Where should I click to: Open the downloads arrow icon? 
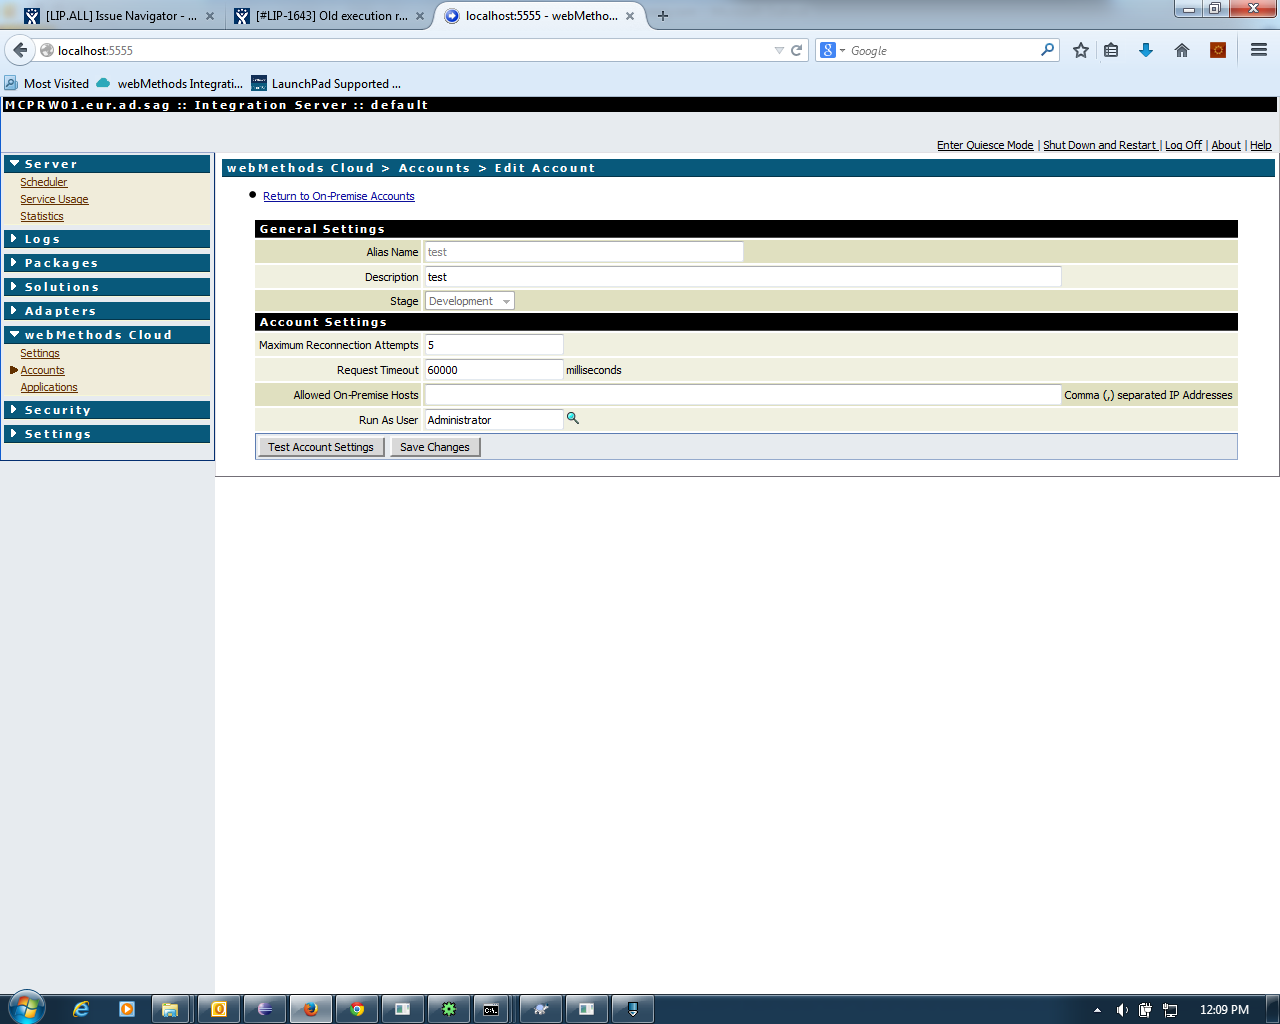[x=1146, y=50]
